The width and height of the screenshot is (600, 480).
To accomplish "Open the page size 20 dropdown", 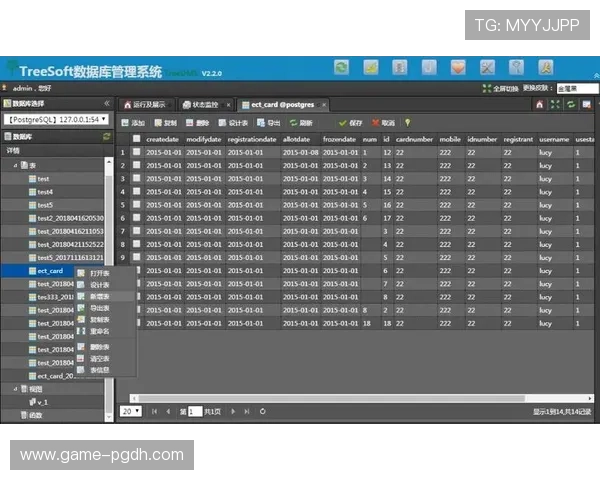I will click(130, 411).
